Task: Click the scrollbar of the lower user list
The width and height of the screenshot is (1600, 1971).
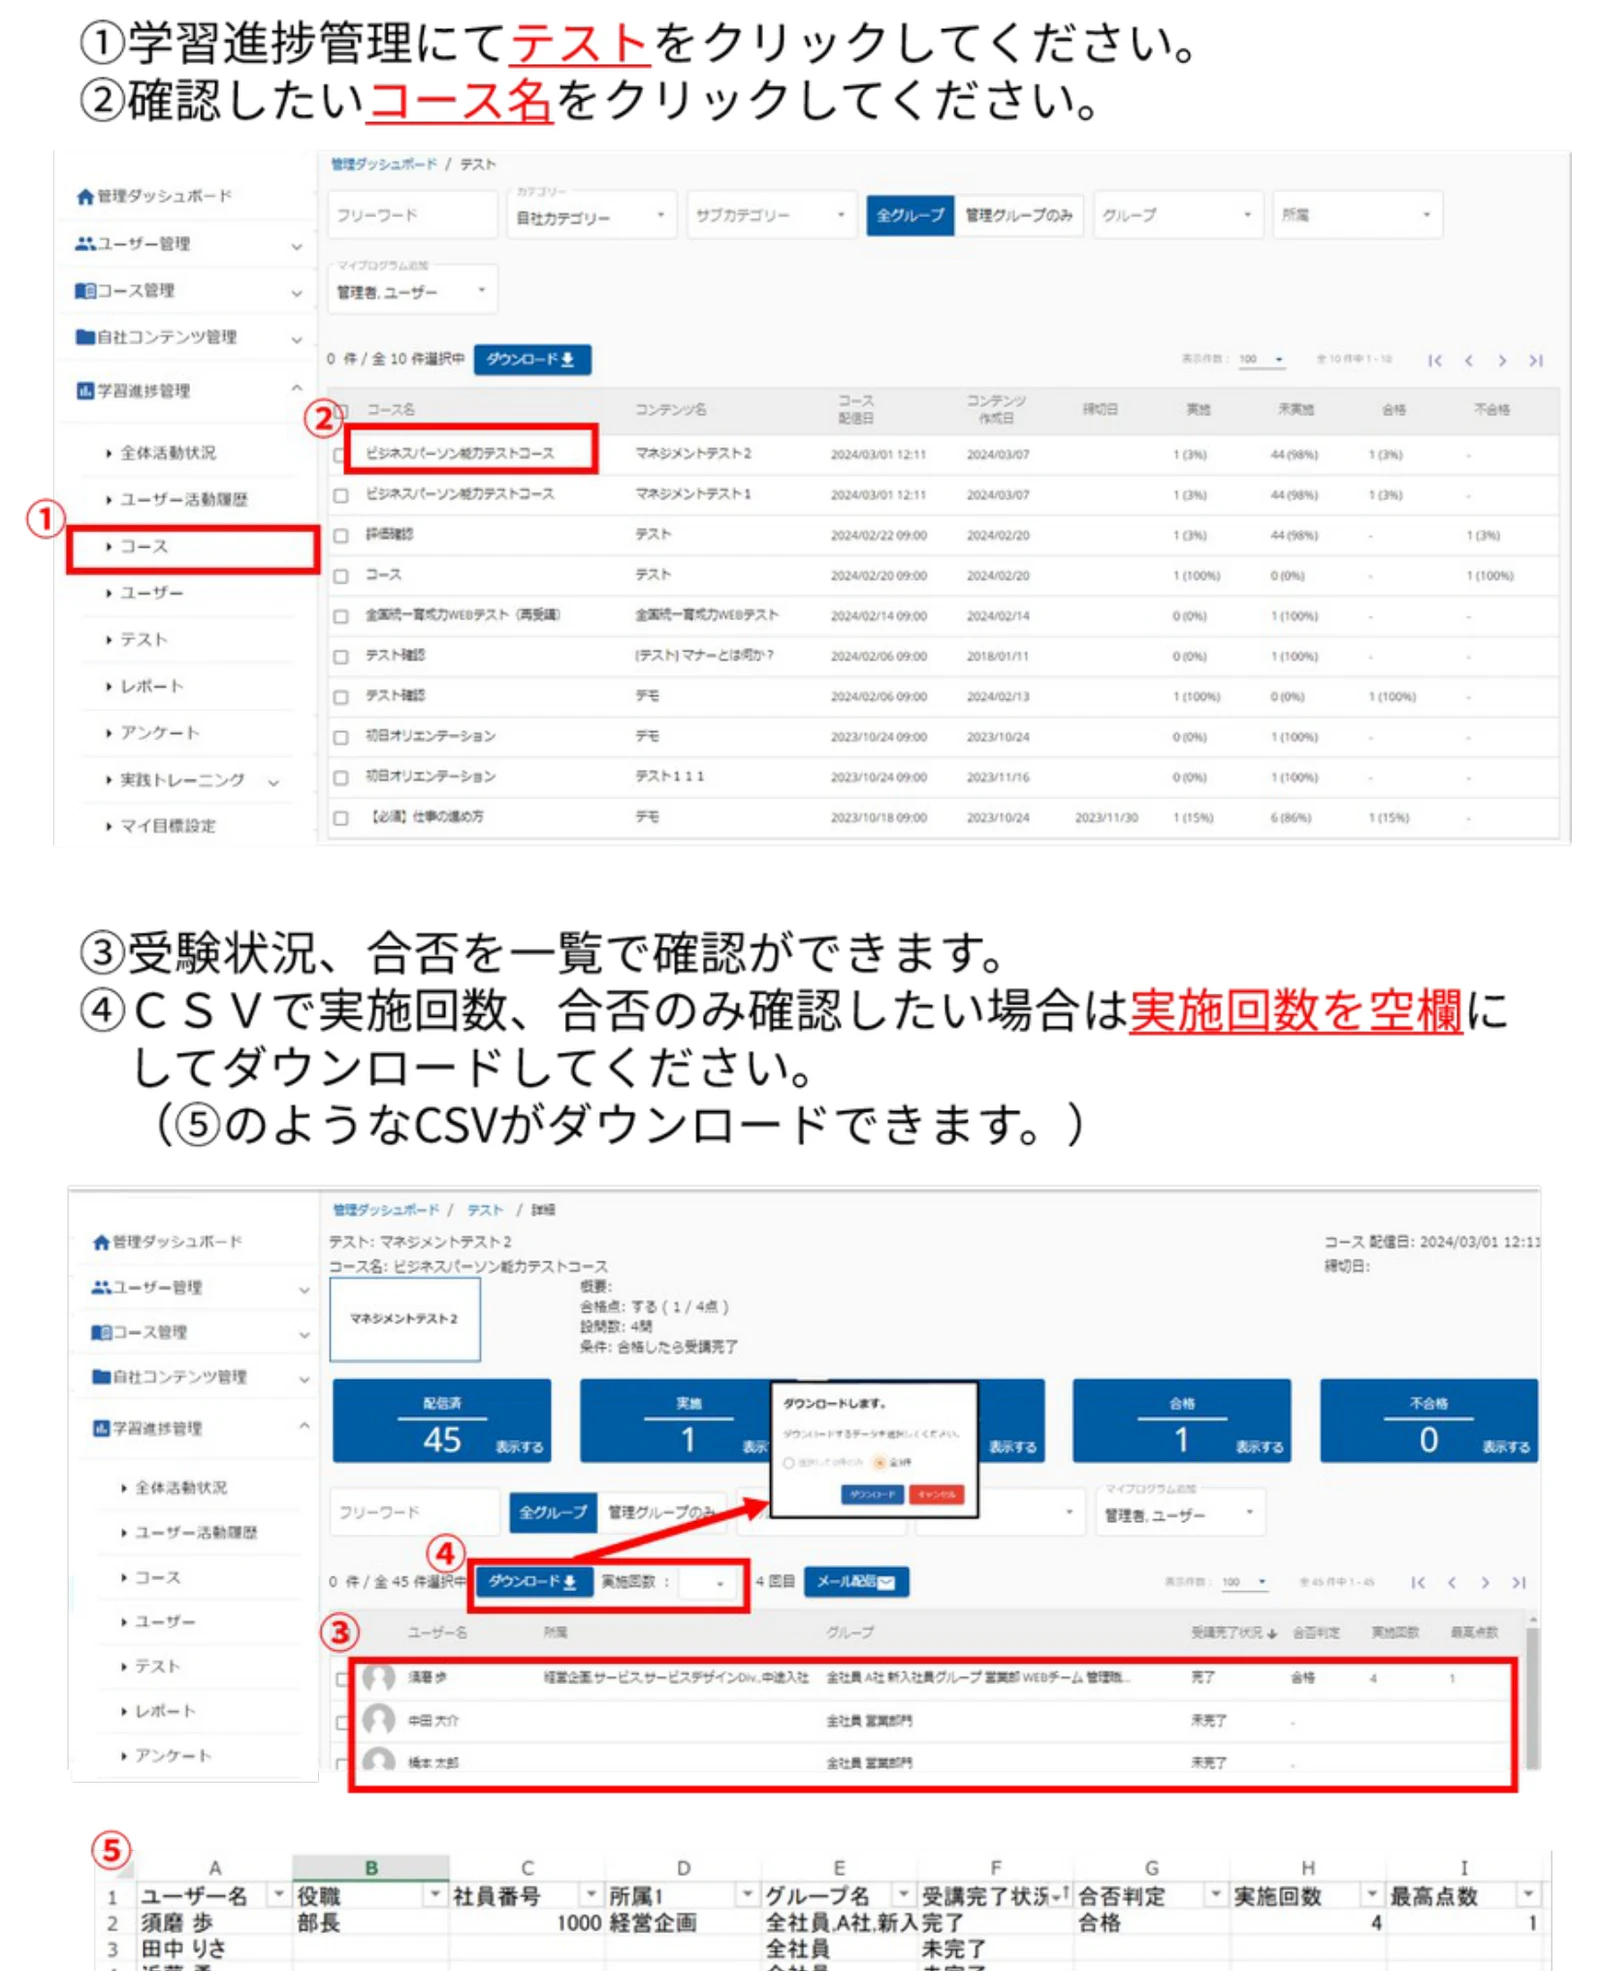Action: tap(1532, 1698)
